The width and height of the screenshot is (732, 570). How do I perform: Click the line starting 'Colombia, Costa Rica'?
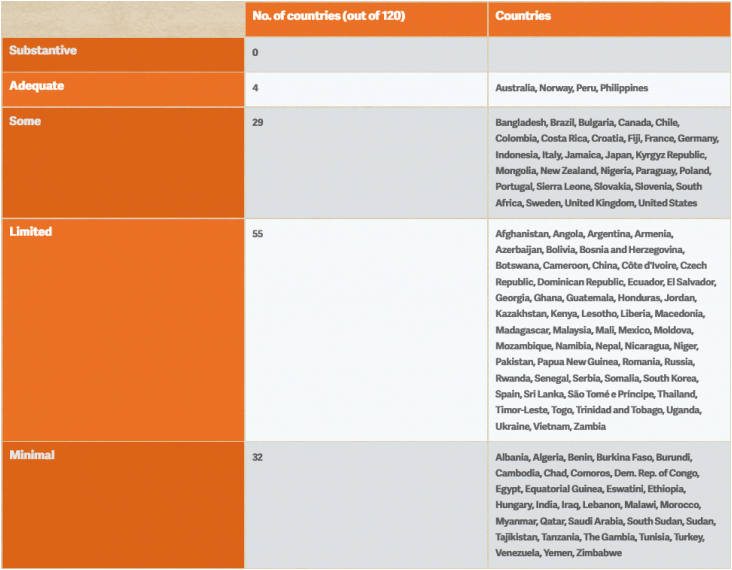click(x=607, y=138)
